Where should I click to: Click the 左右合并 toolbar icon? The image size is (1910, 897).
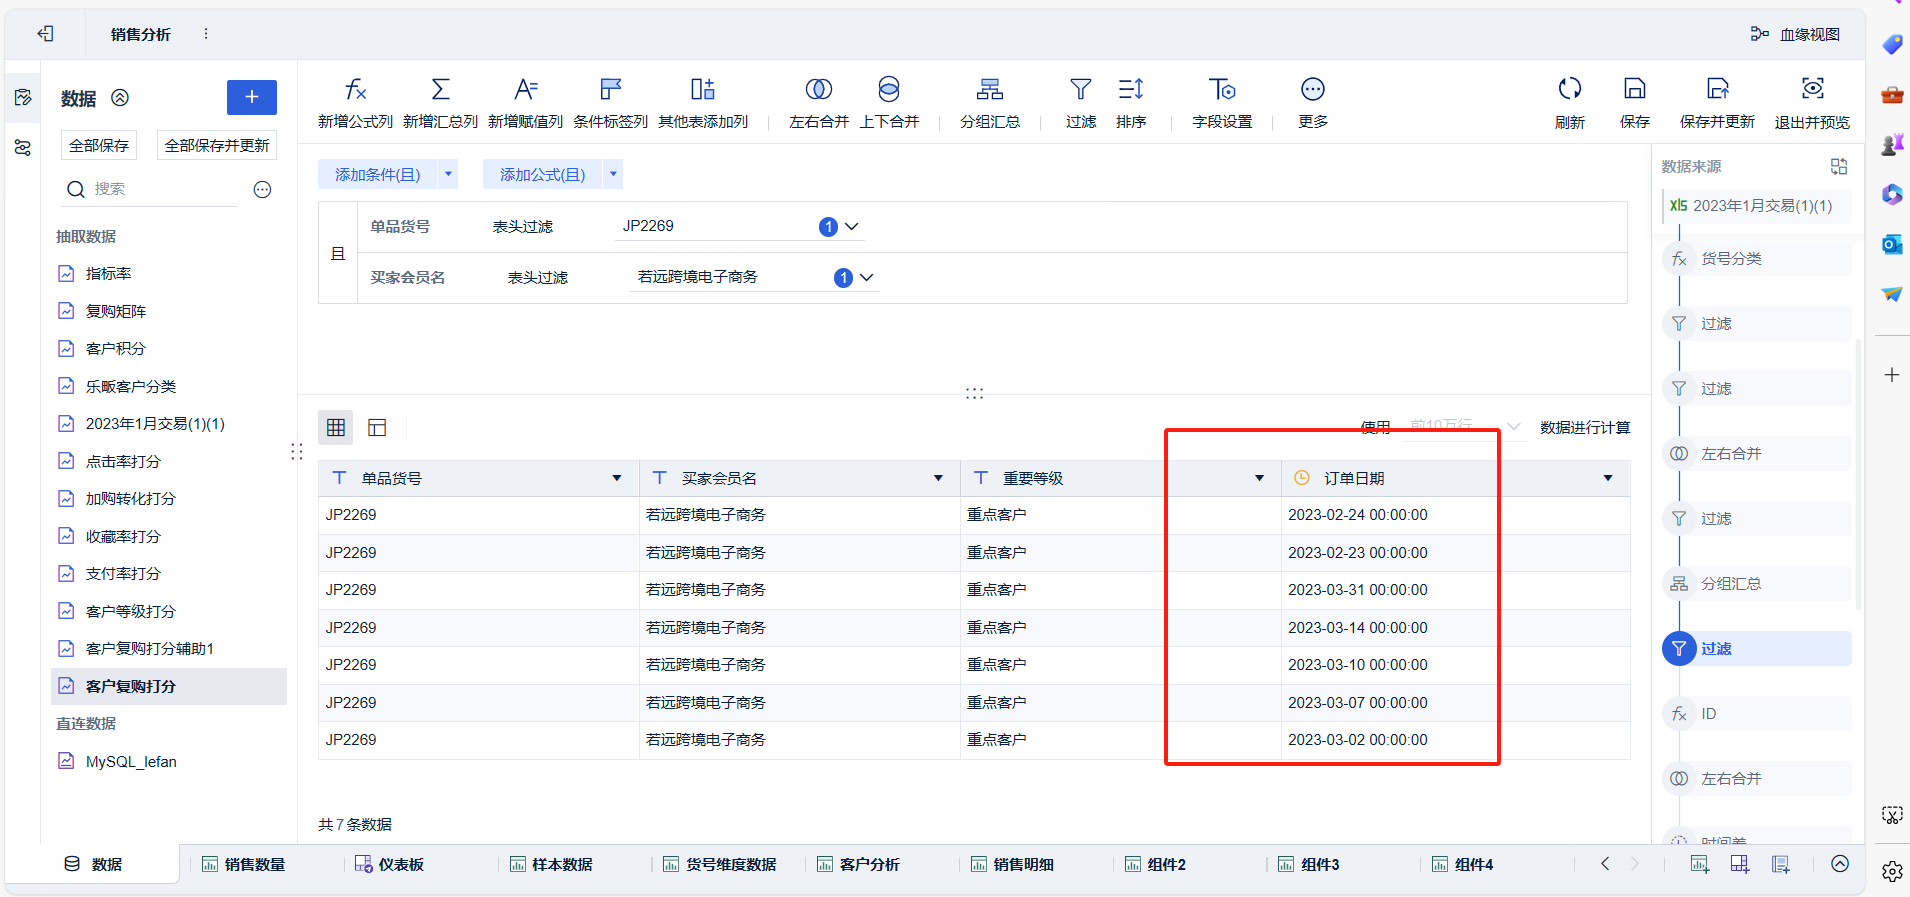point(819,89)
